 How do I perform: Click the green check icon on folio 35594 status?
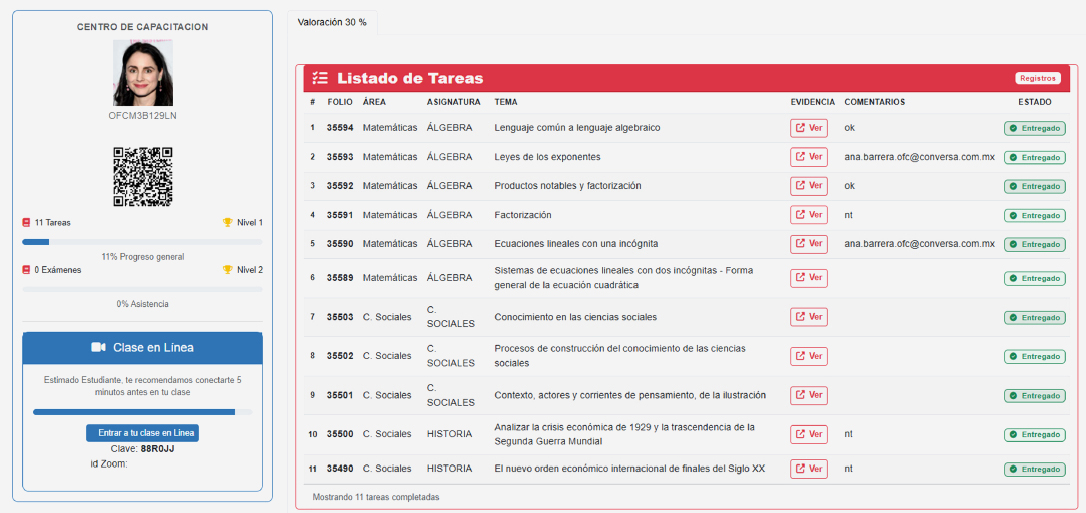coord(1013,129)
